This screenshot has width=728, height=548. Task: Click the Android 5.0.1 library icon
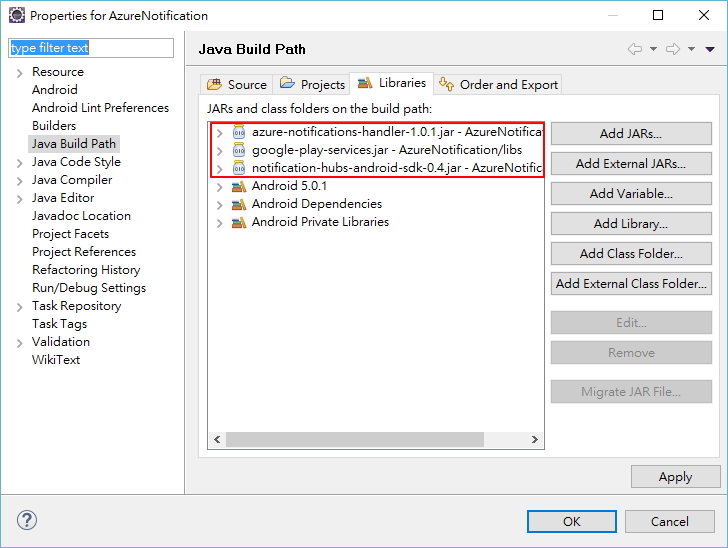239,186
